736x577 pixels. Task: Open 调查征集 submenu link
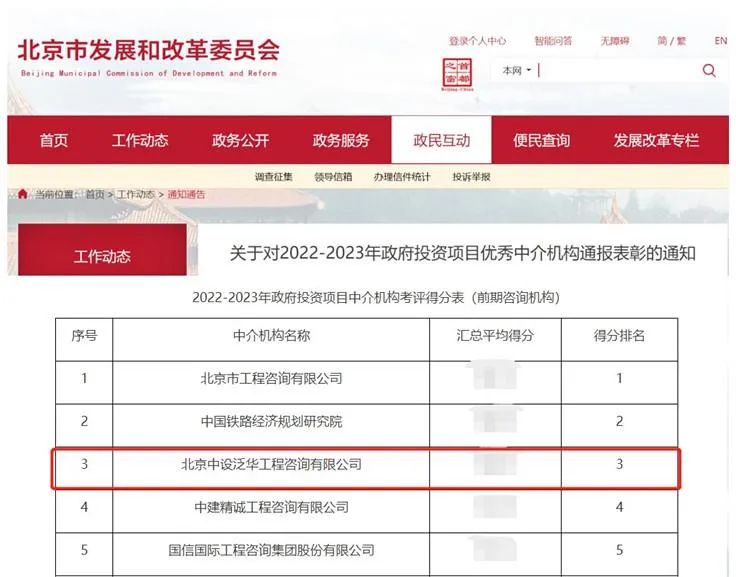[x=274, y=177]
